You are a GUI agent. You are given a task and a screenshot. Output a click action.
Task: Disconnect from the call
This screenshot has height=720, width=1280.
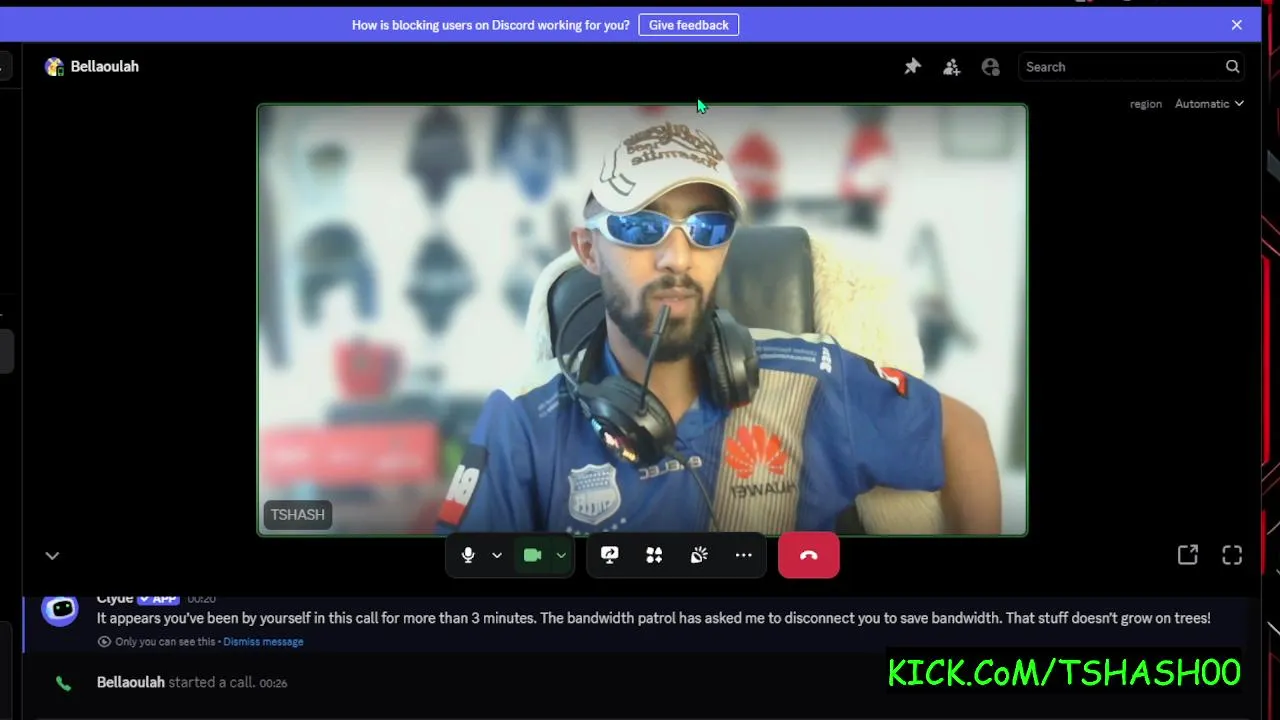[x=809, y=555]
